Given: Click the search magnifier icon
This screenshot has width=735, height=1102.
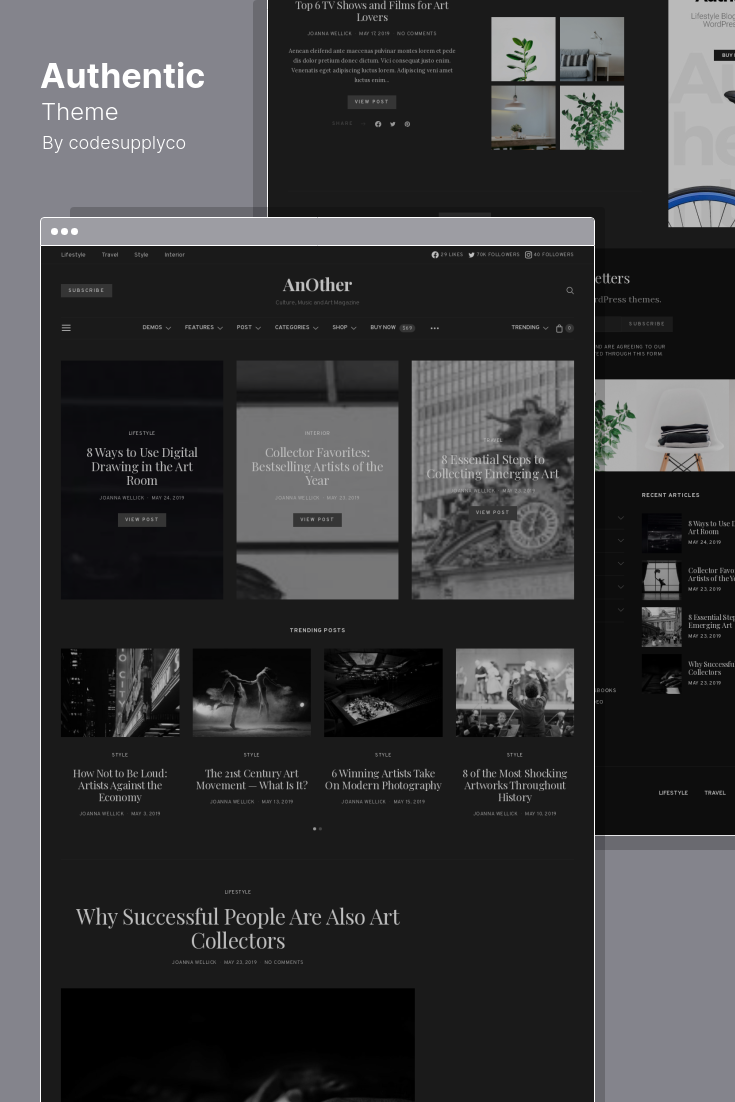Looking at the screenshot, I should tap(570, 290).
